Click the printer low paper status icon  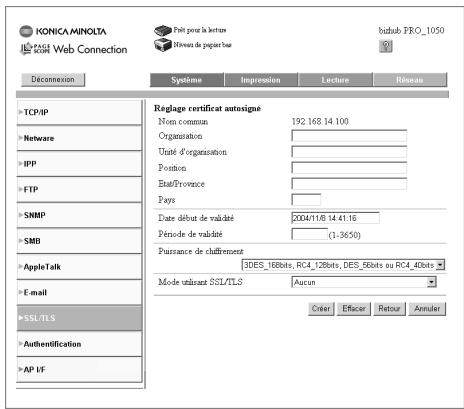pyautogui.click(x=163, y=44)
